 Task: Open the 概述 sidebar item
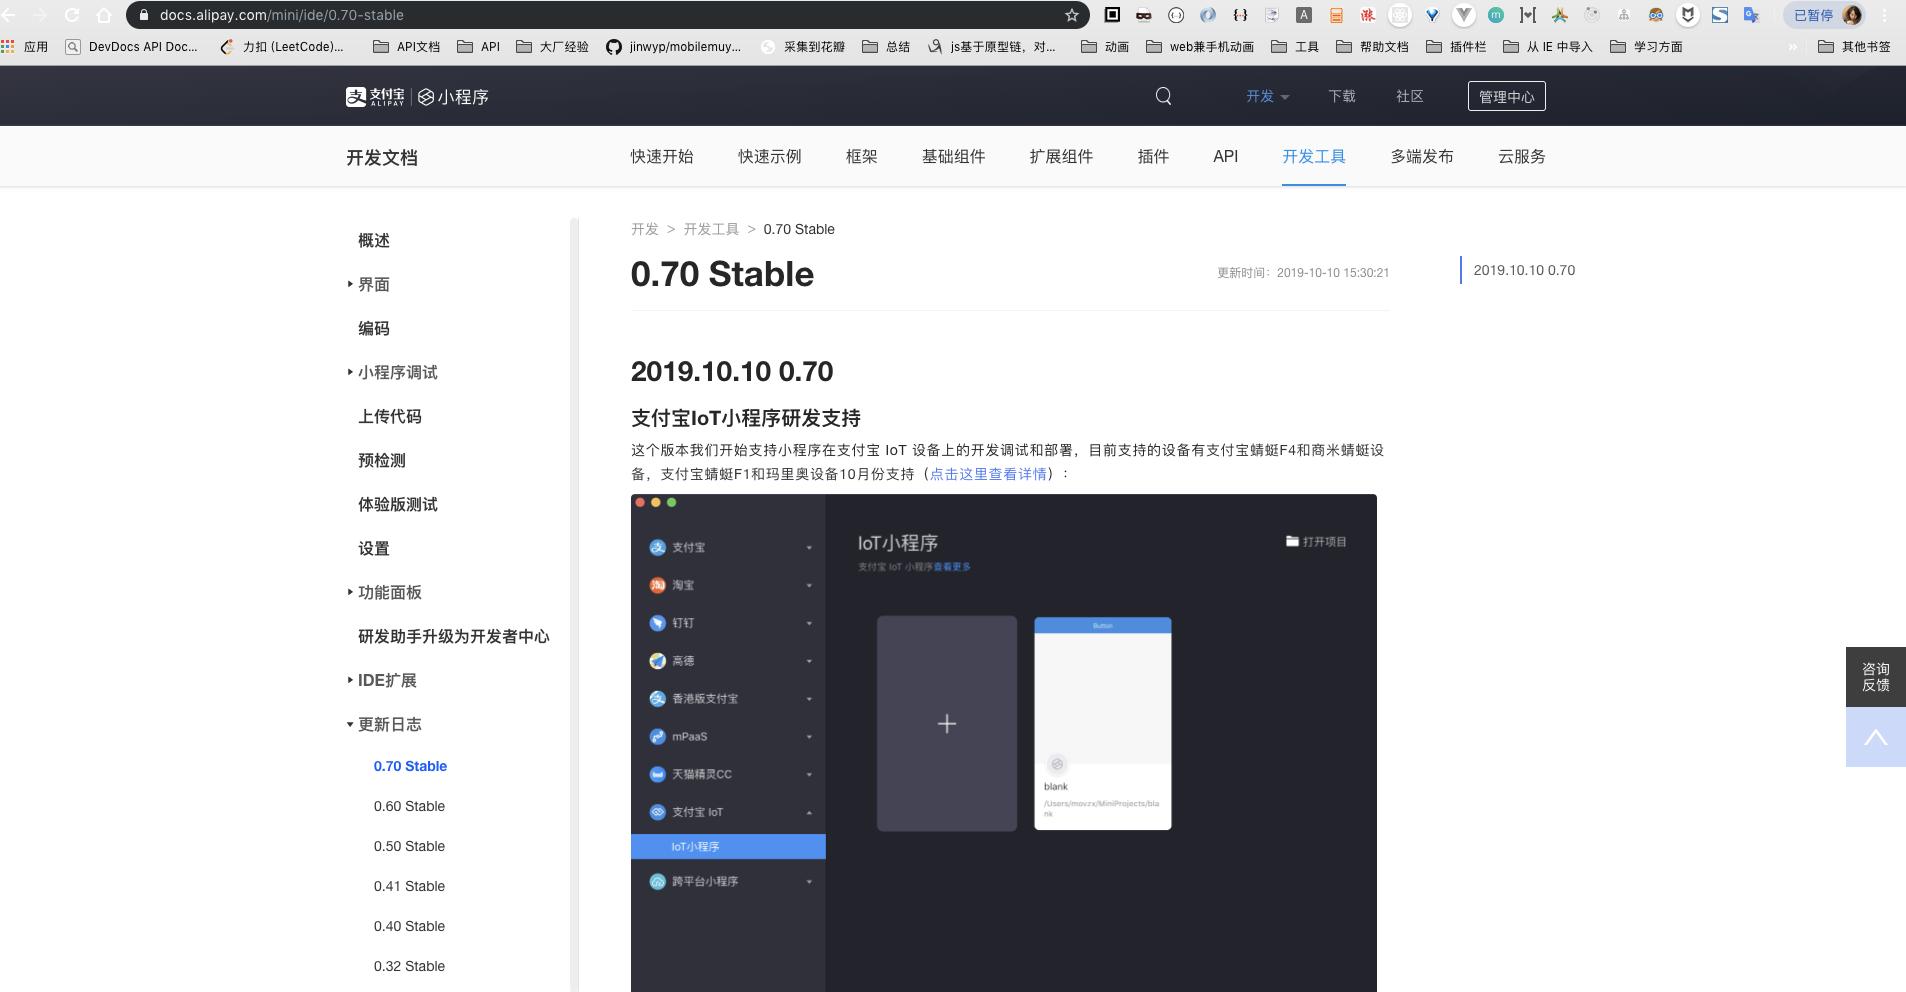click(x=374, y=241)
